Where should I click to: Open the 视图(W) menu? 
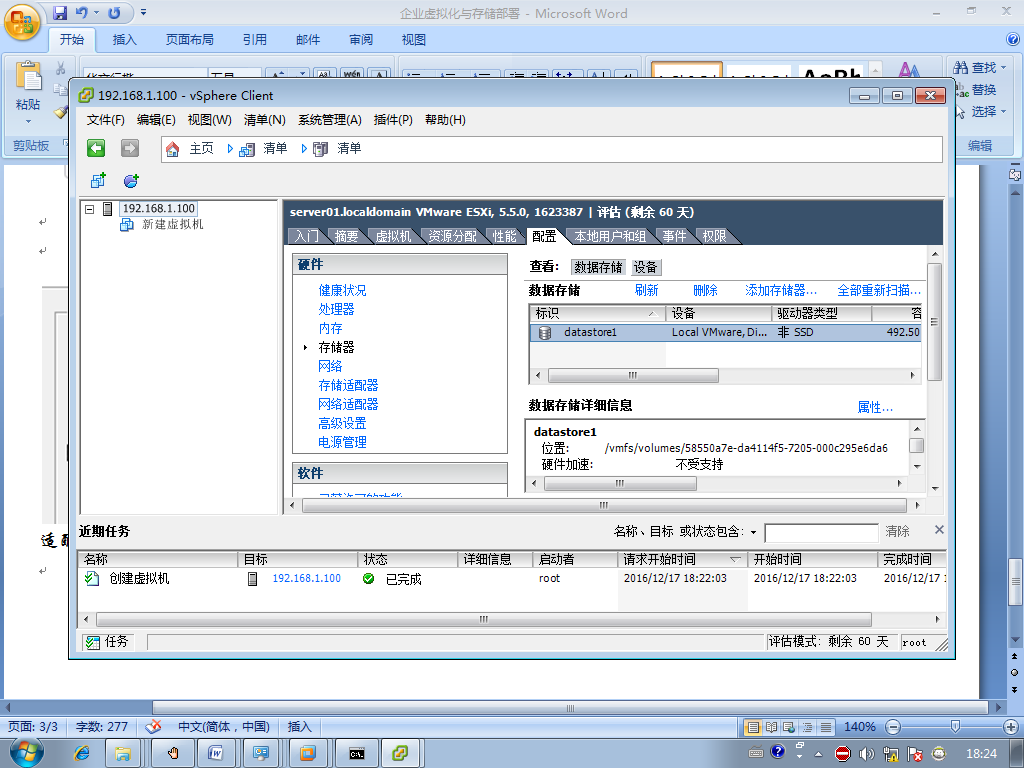pos(209,120)
